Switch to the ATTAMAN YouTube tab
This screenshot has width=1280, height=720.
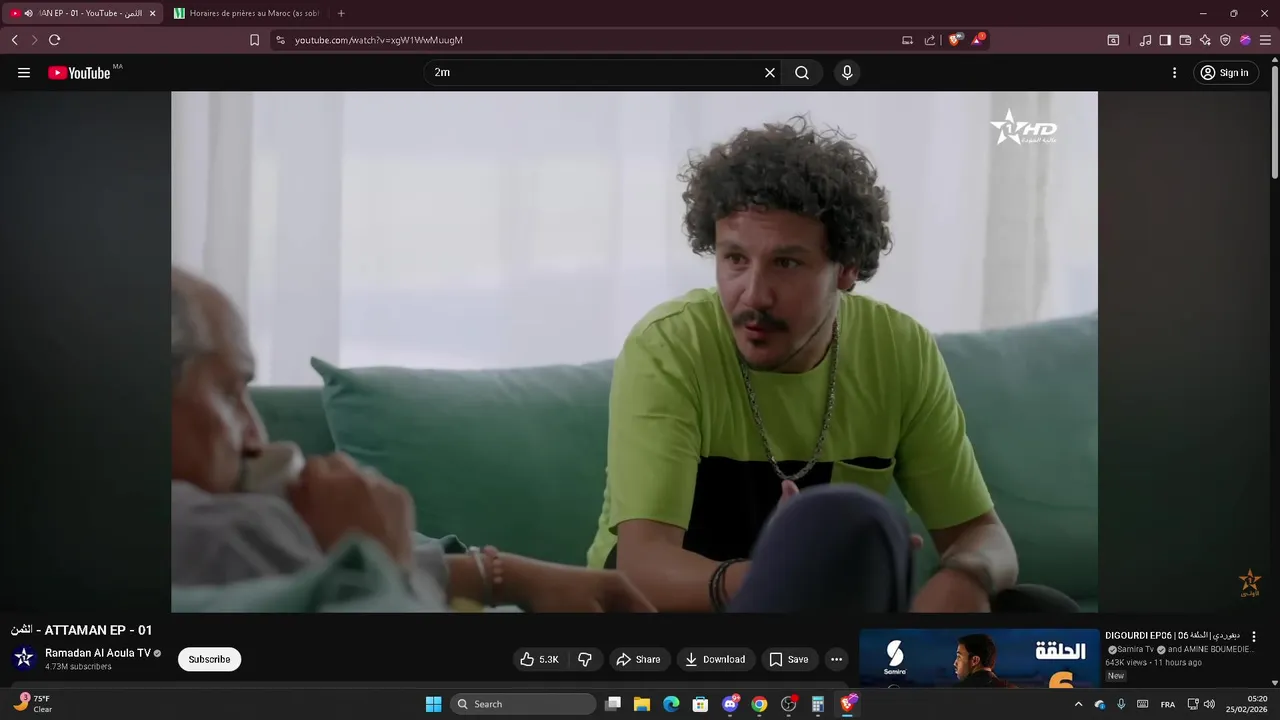click(x=82, y=13)
